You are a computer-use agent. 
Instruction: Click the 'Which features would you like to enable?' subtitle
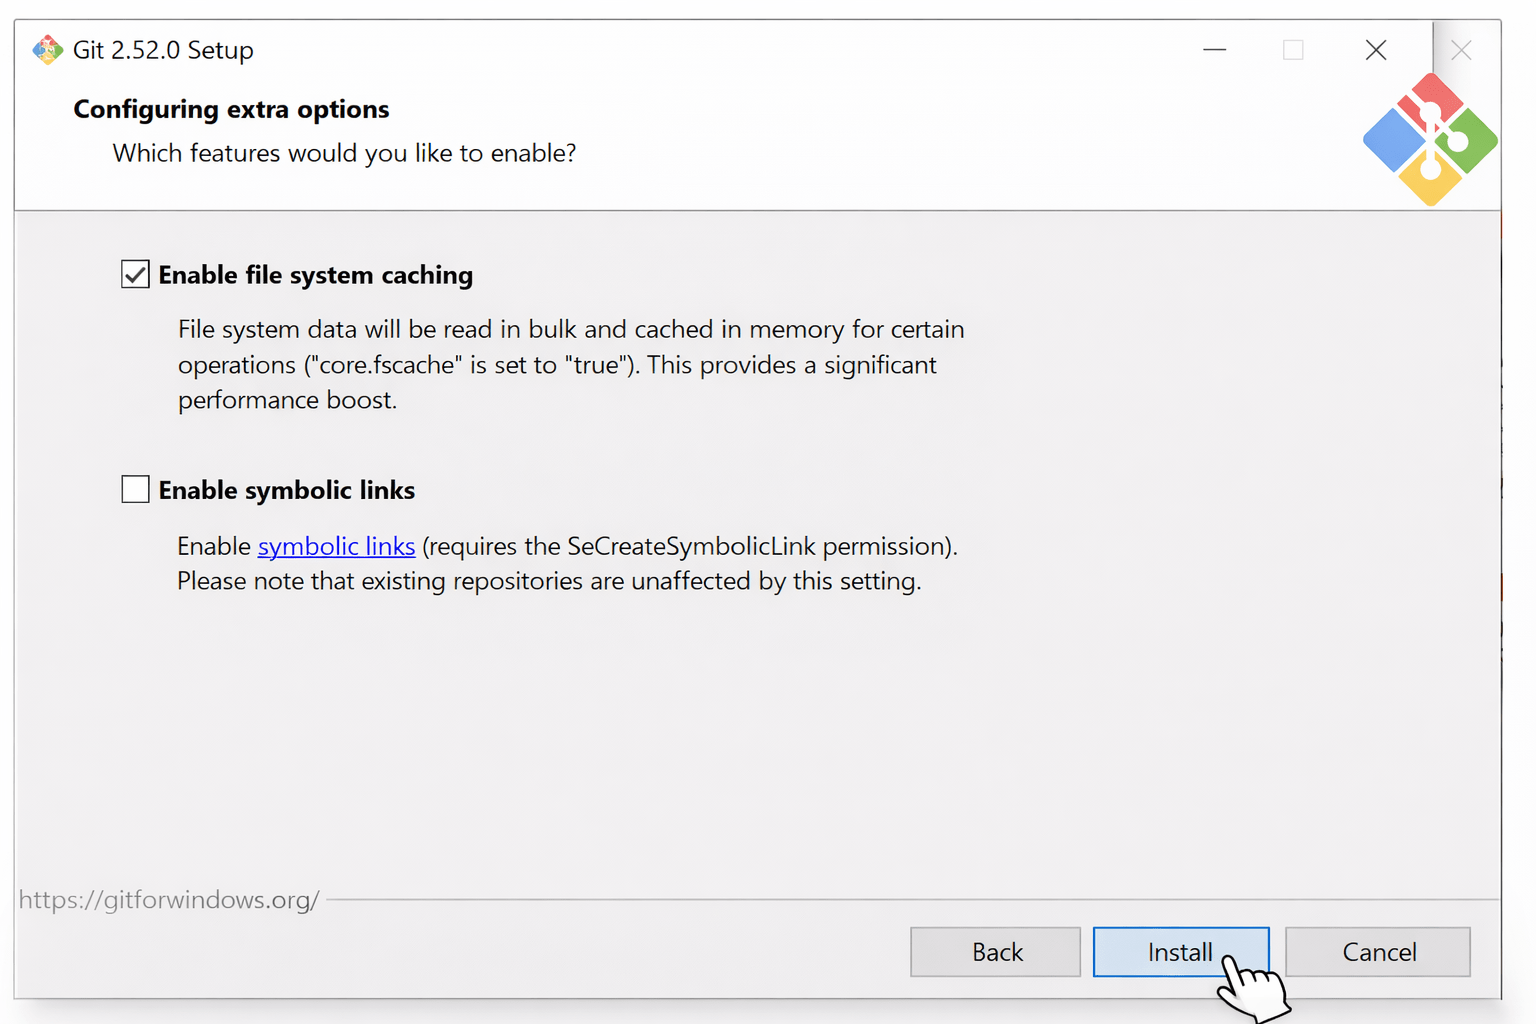(x=344, y=153)
